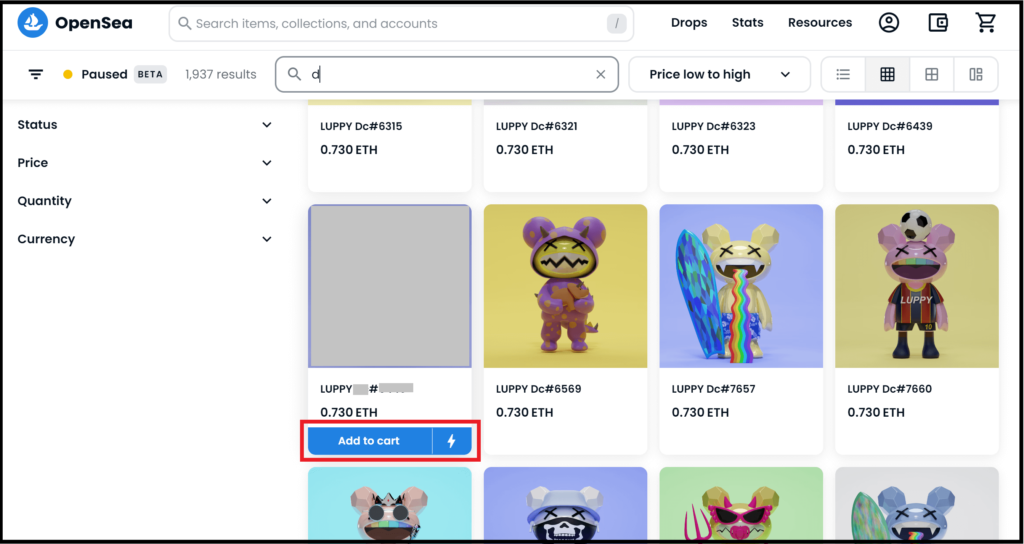Open the LUPPY Dc#7660 soccer thumbnail
Screen dimensions: 1024x544
917,286
